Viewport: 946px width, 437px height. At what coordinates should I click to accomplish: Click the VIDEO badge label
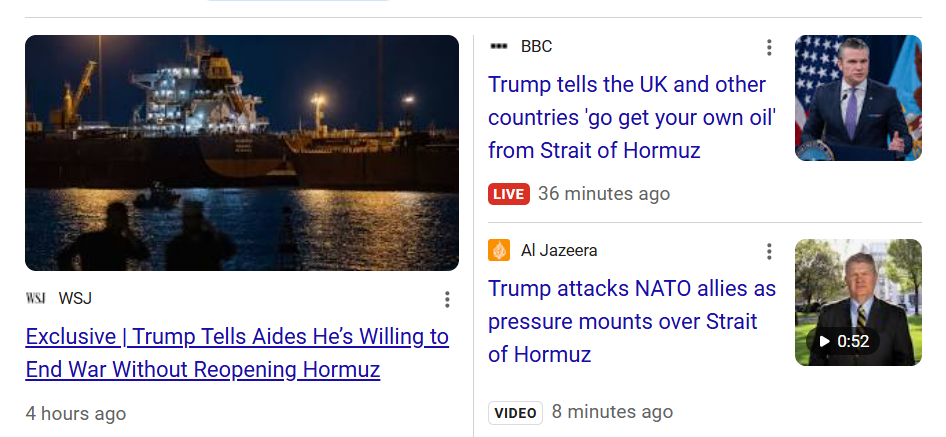tap(515, 412)
